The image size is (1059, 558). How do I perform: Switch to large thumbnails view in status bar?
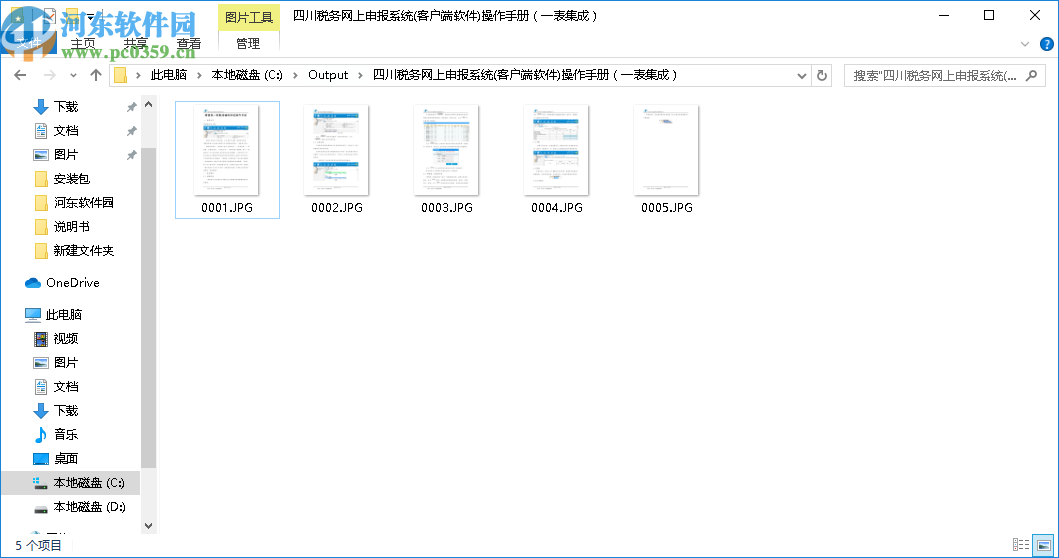click(x=1043, y=544)
